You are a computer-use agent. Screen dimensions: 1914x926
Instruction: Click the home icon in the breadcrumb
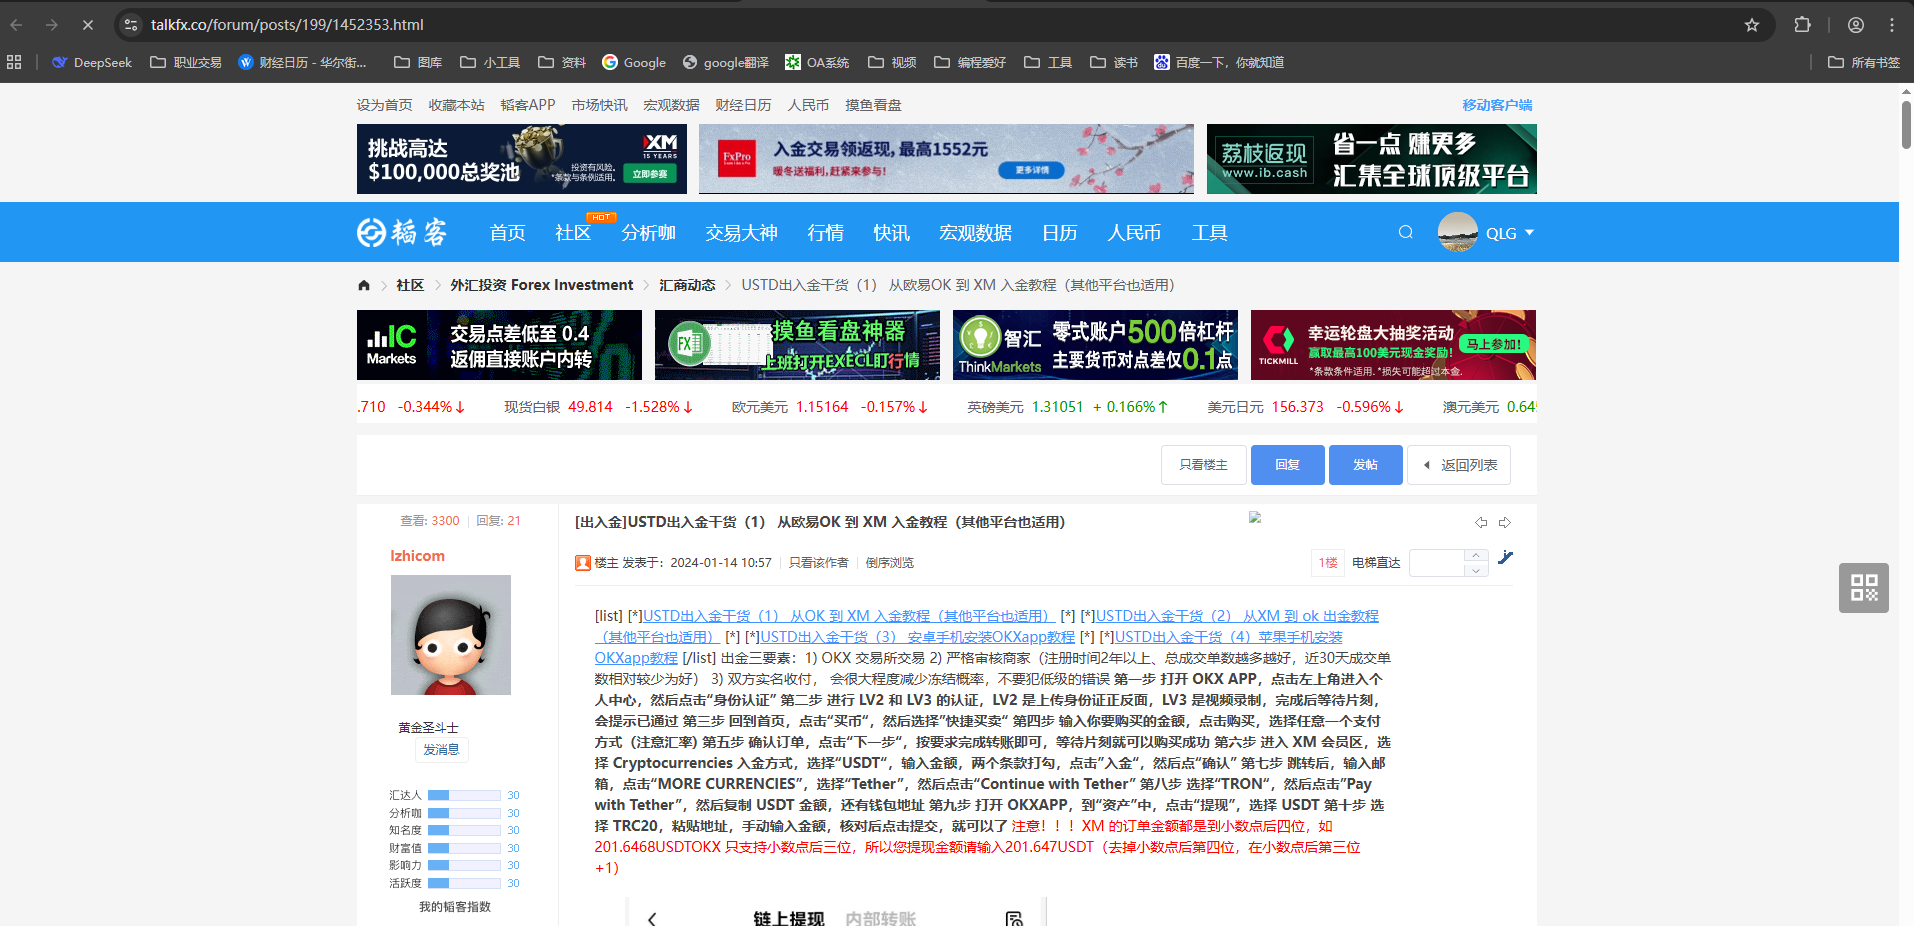point(364,286)
